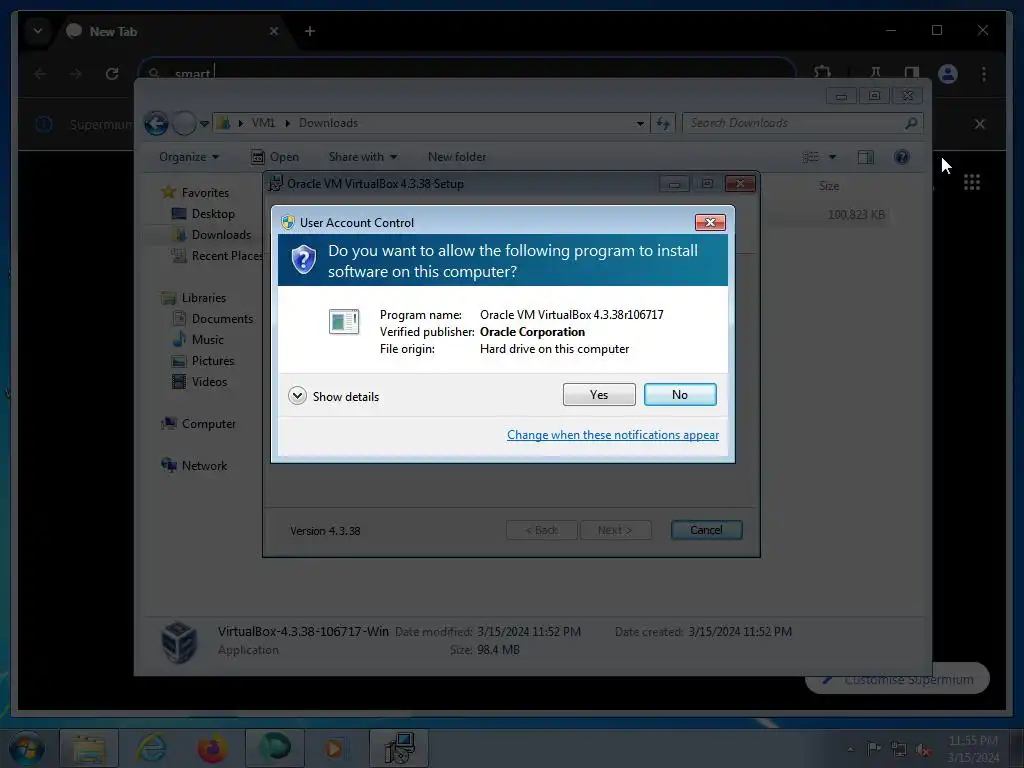Open browser profile avatar icon

click(948, 73)
